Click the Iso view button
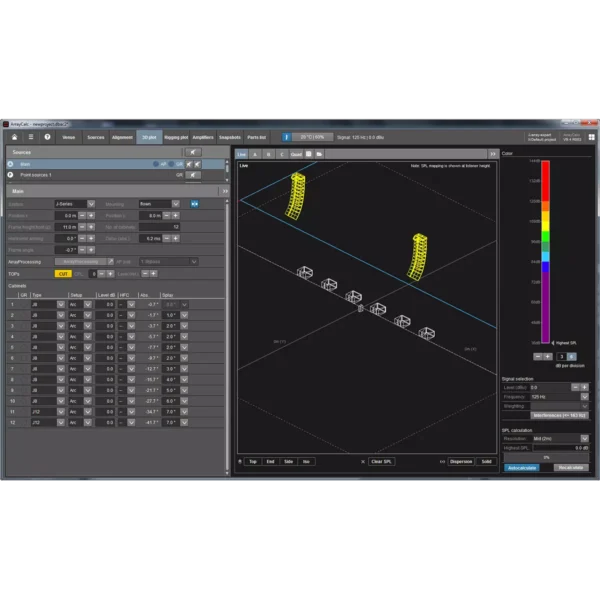Screen dimensions: 600x600 point(306,461)
